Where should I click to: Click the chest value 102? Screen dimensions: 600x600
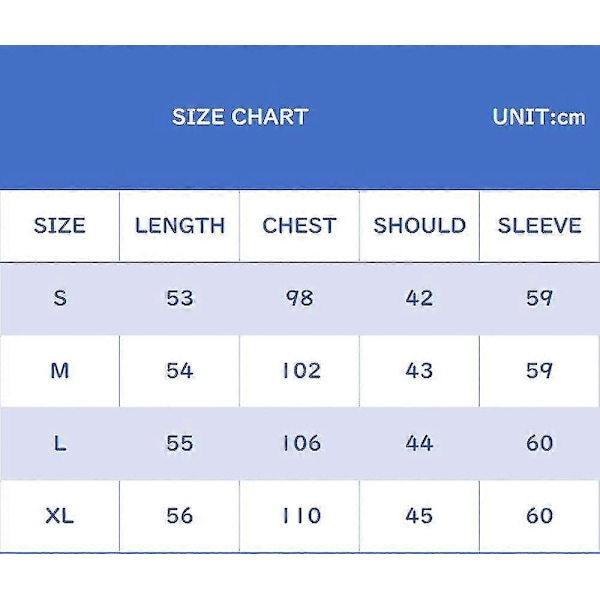(301, 371)
